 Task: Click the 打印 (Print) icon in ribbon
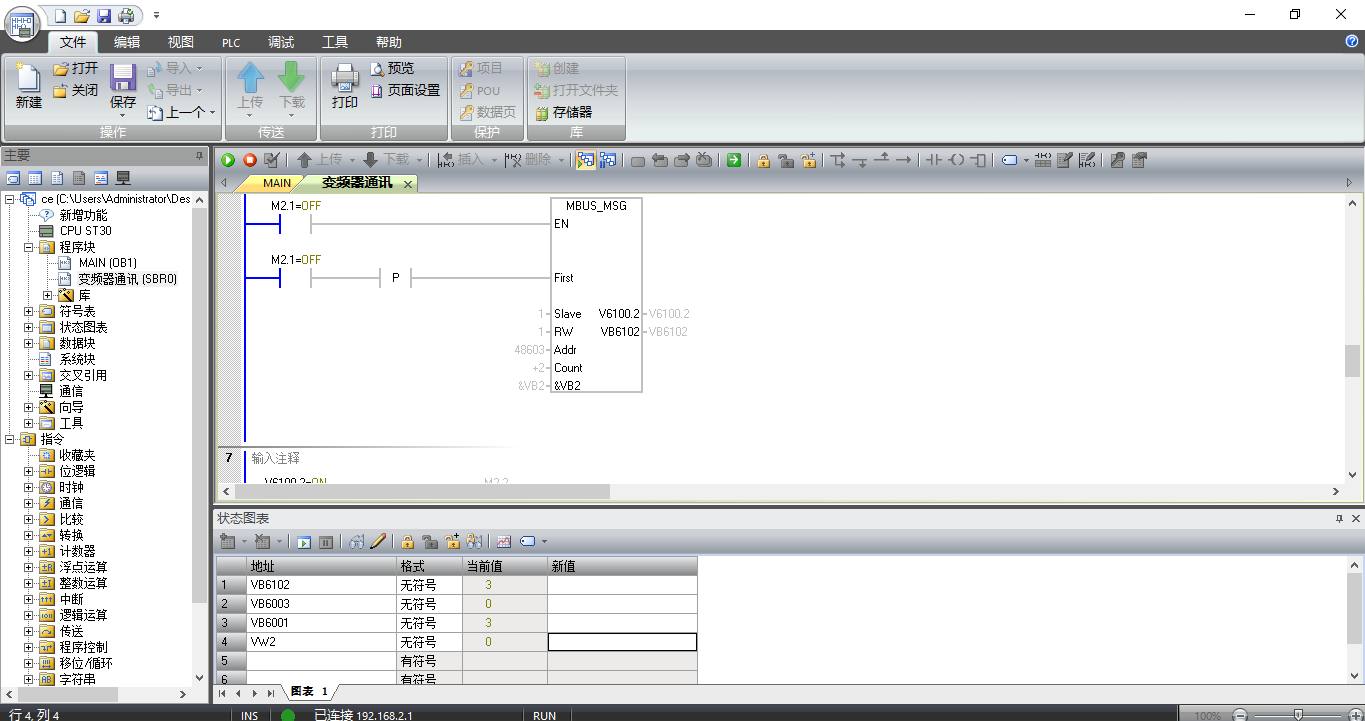(345, 86)
